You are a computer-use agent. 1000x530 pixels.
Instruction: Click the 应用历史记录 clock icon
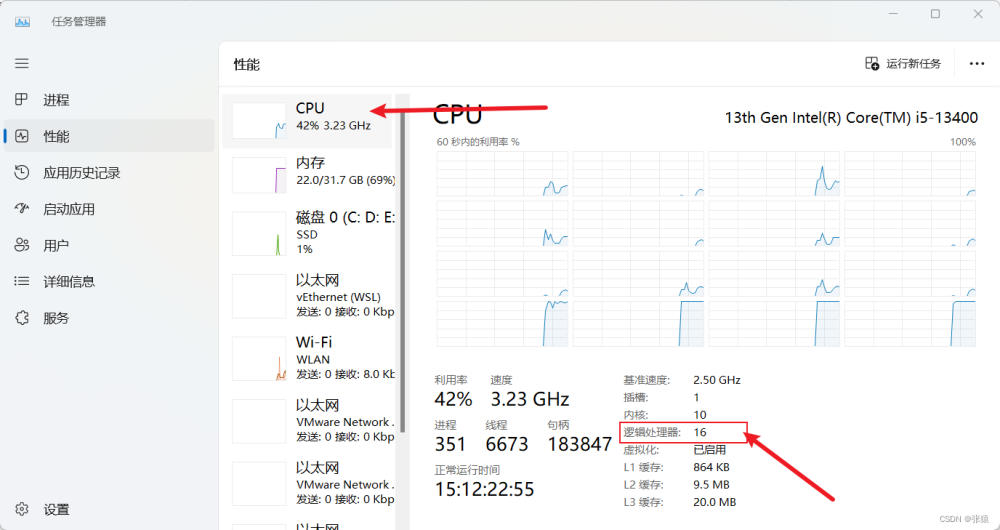(x=22, y=172)
